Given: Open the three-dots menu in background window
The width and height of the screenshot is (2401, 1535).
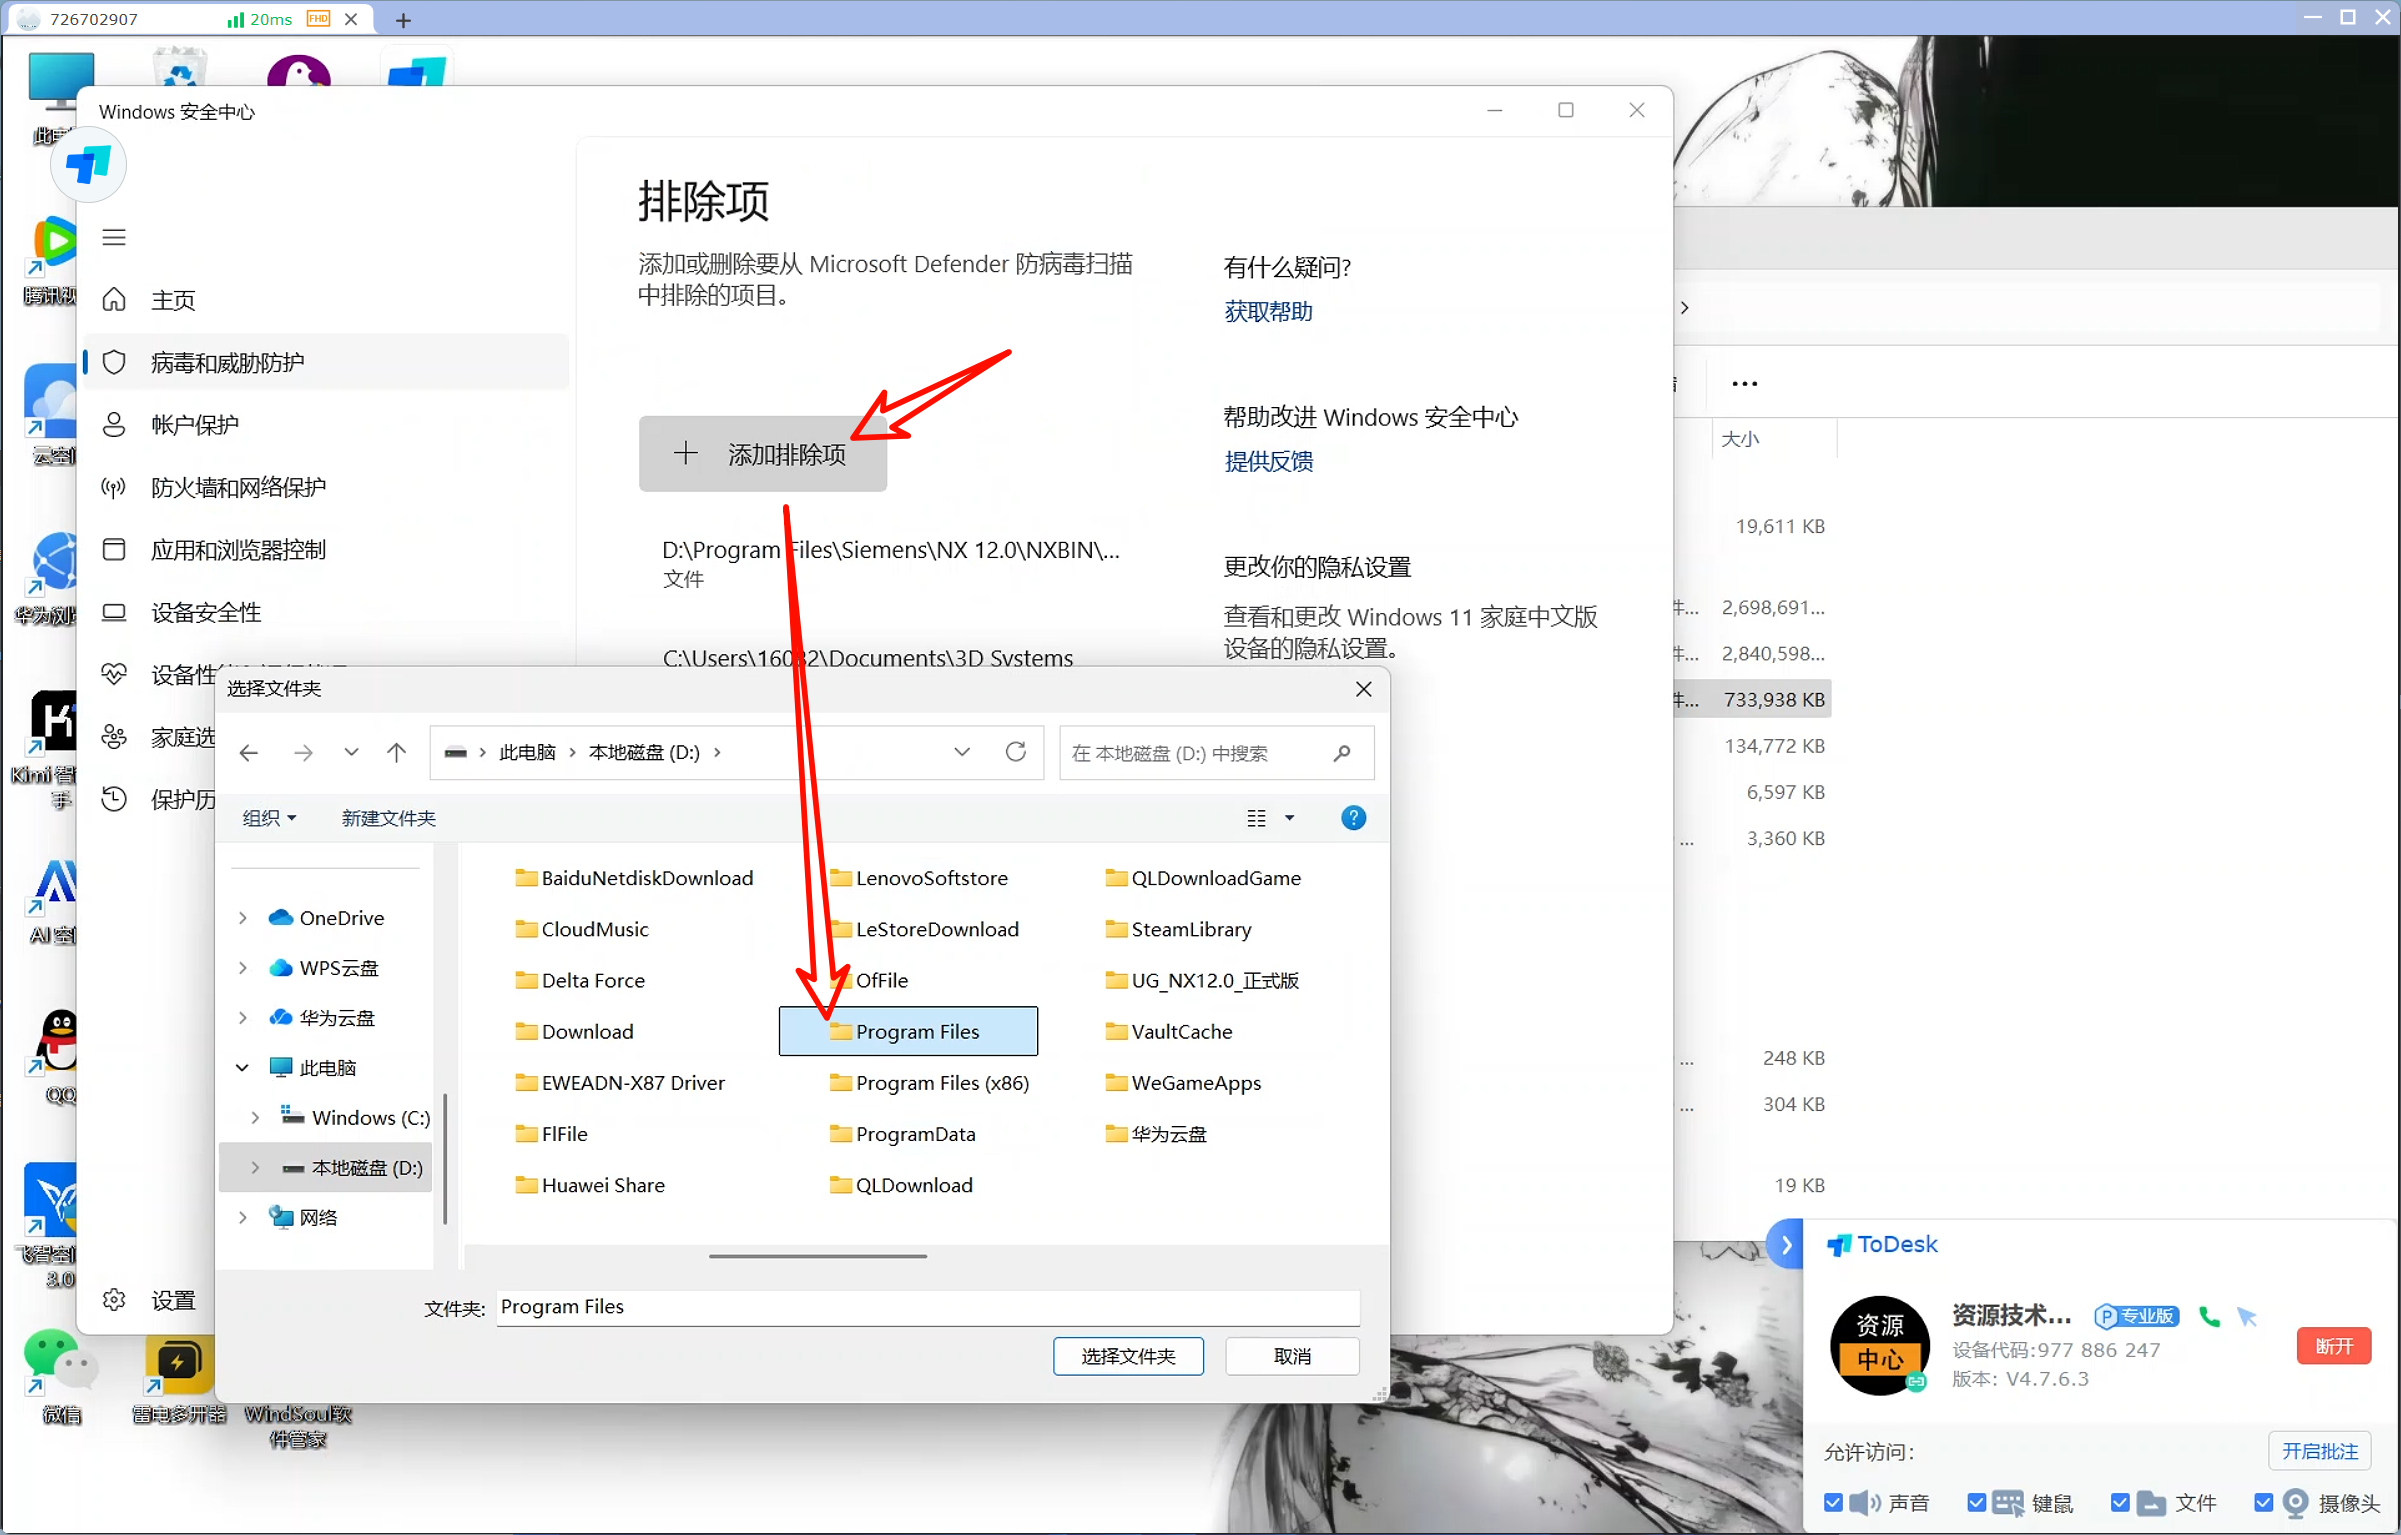Looking at the screenshot, I should (1744, 384).
